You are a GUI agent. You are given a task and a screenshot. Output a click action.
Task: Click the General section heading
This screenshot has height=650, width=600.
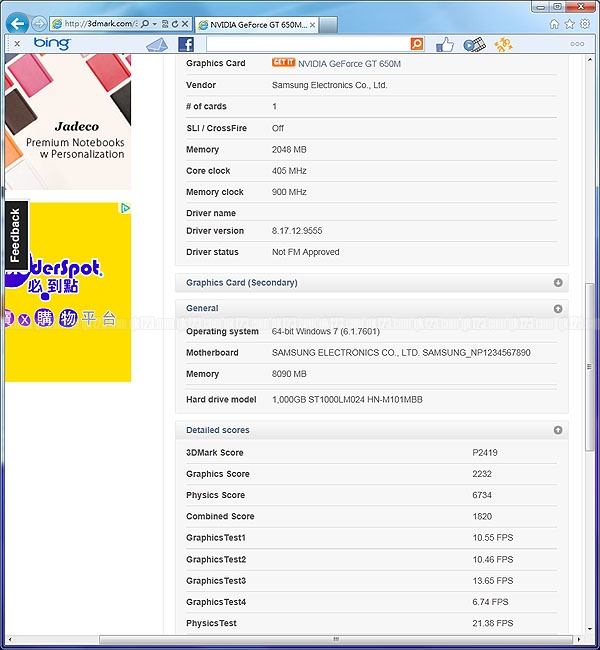coord(202,308)
